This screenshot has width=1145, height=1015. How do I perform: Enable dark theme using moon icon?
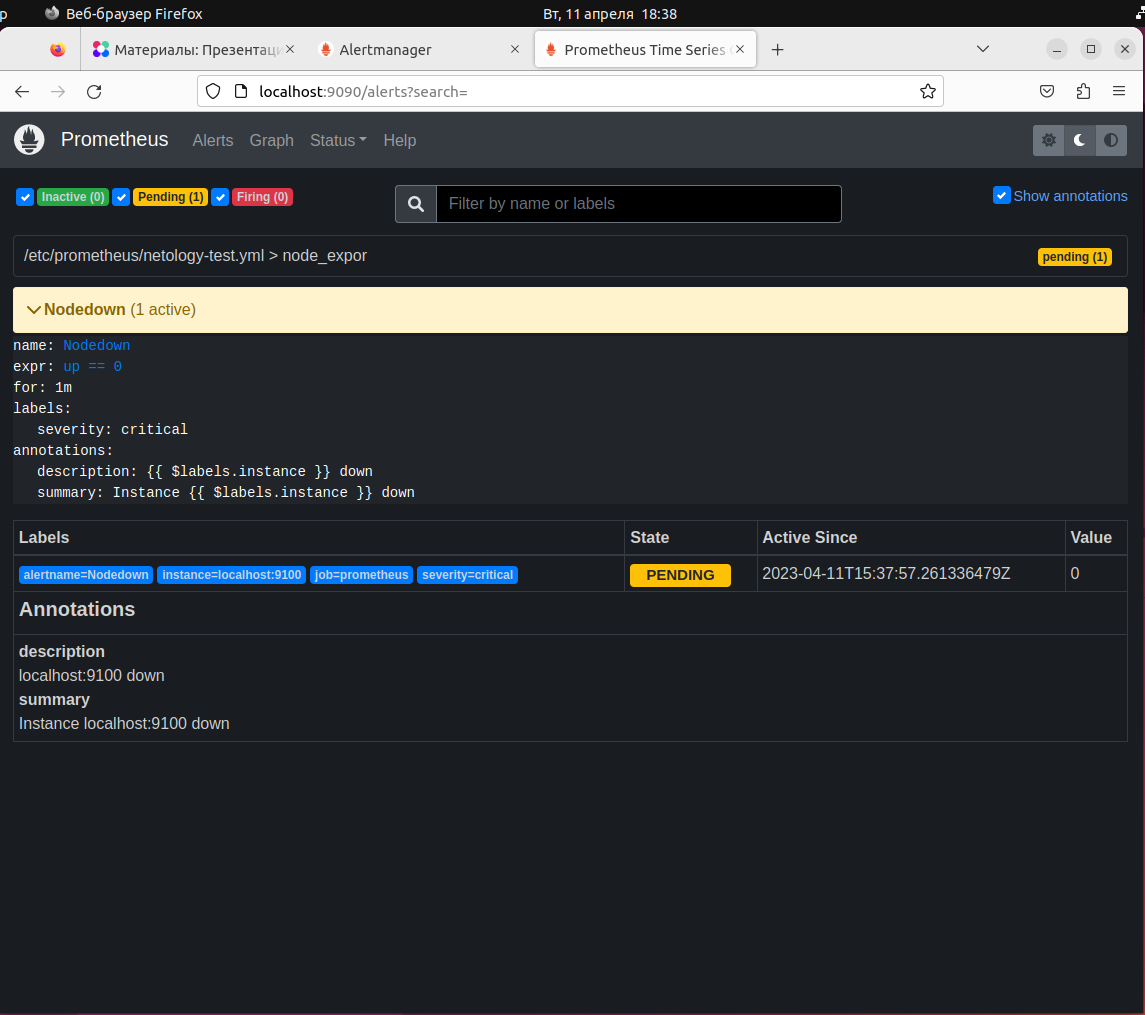tap(1079, 140)
